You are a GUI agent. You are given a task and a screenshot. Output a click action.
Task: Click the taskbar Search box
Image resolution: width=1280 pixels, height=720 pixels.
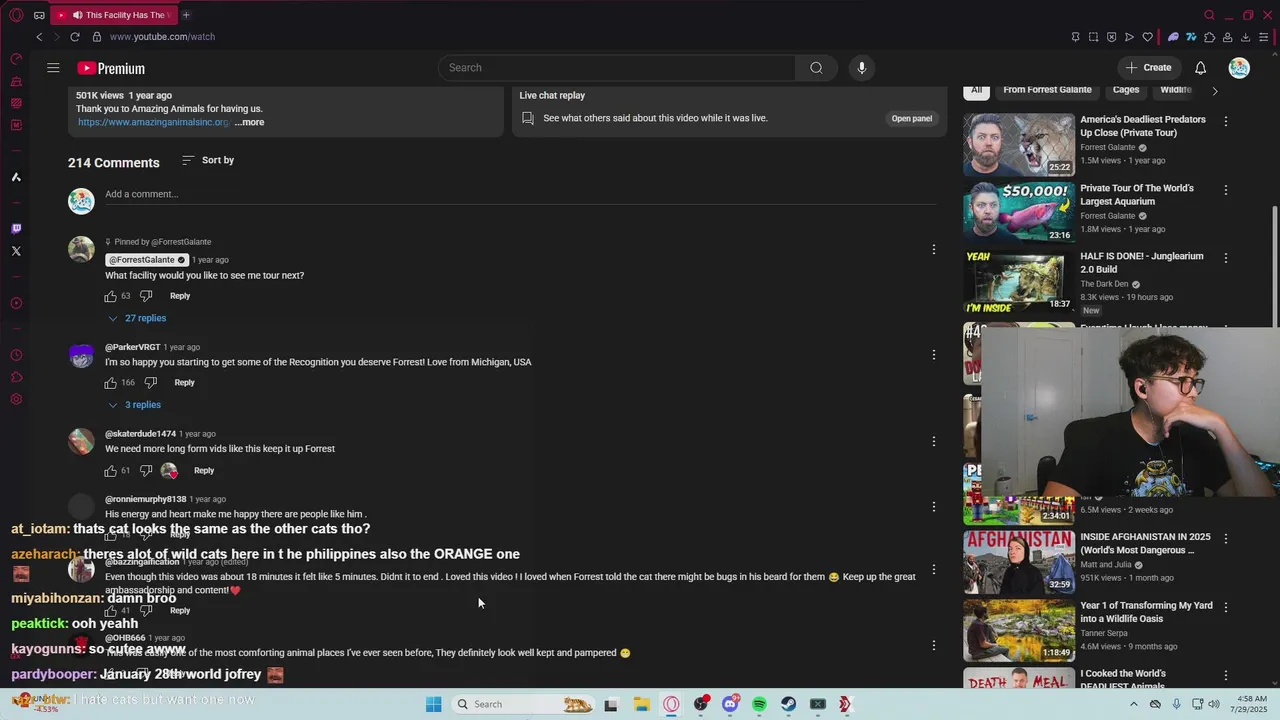click(x=523, y=704)
